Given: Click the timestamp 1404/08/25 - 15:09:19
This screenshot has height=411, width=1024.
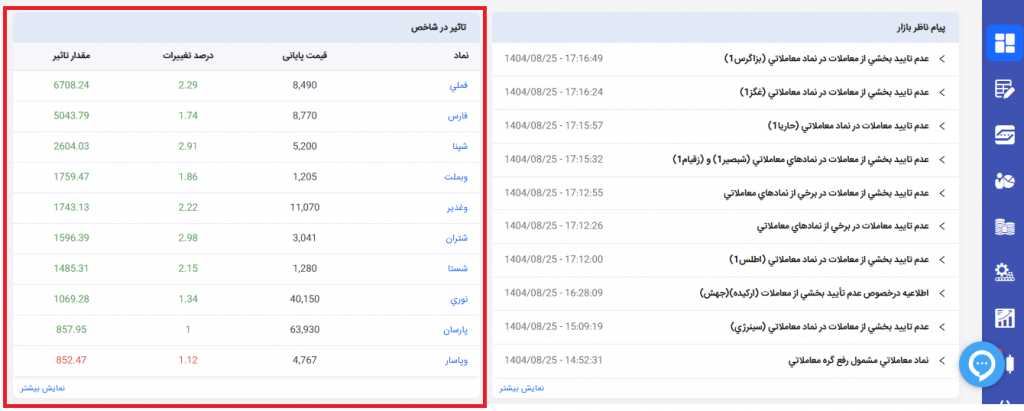Looking at the screenshot, I should [553, 326].
